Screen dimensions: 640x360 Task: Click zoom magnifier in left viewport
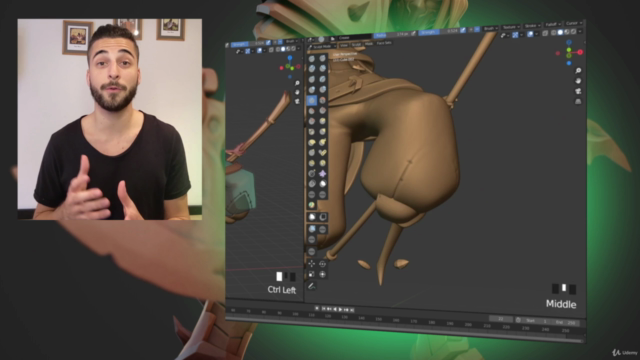pos(297,83)
